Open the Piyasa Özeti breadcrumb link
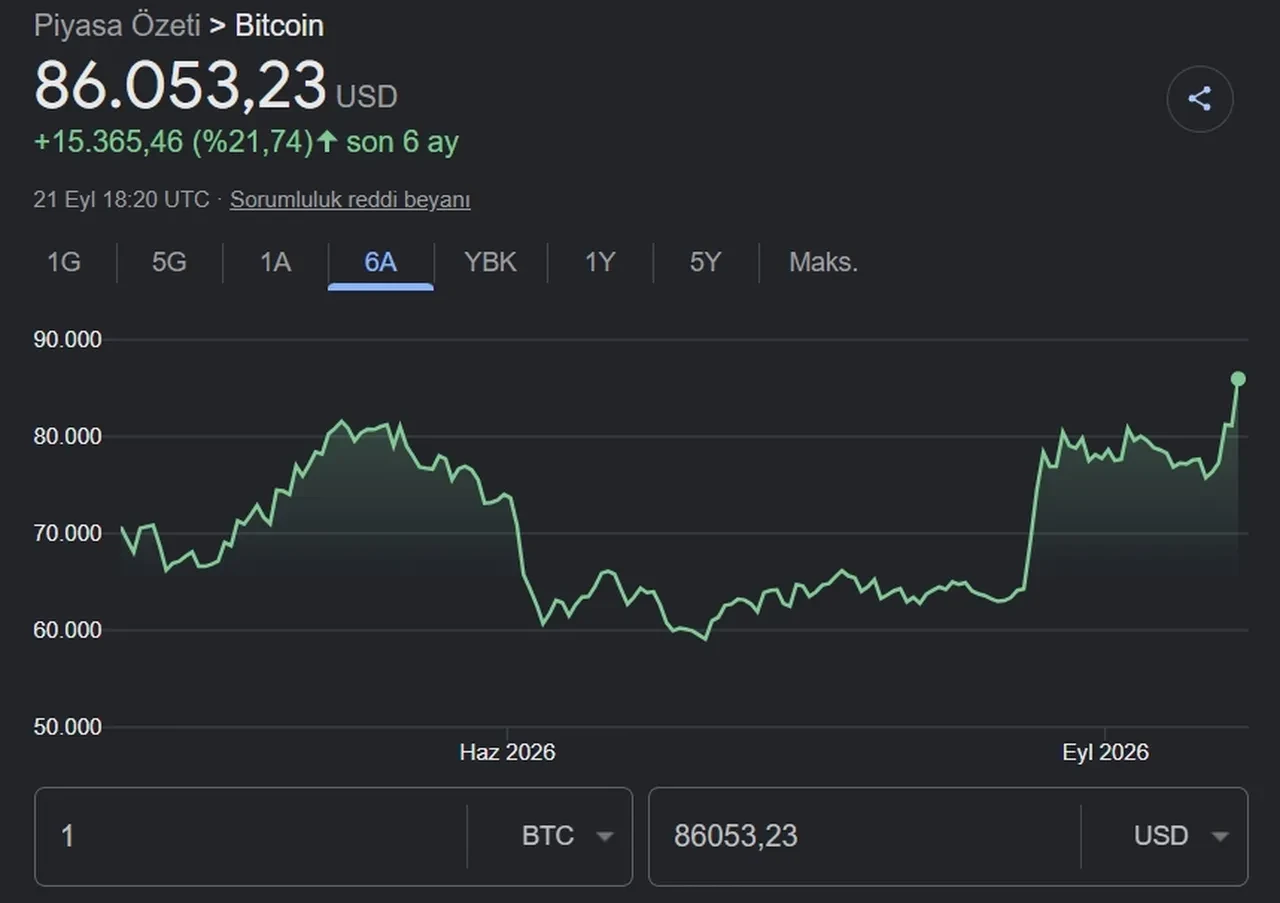Image resolution: width=1280 pixels, height=903 pixels. (117, 25)
